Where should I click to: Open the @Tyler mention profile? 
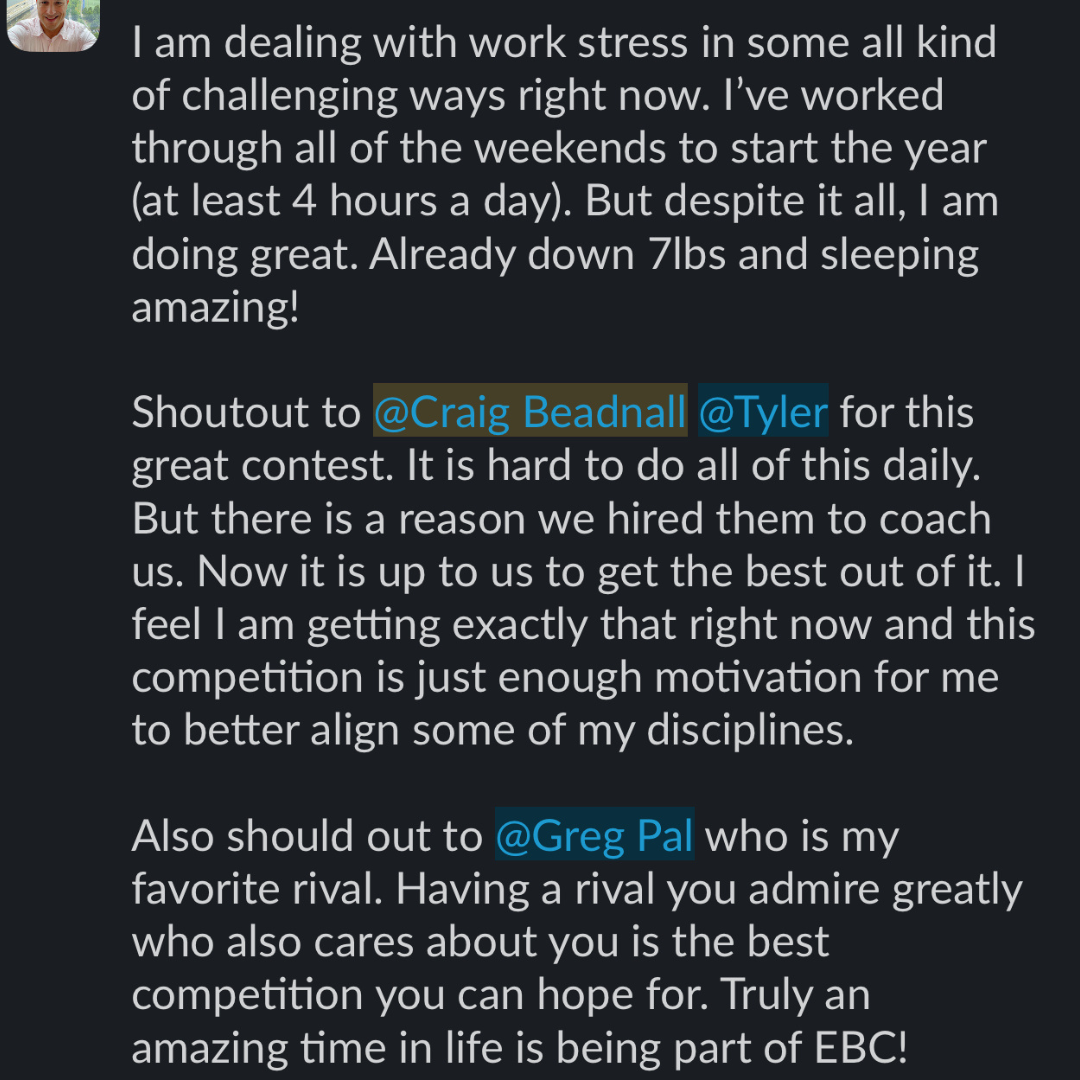click(x=763, y=413)
